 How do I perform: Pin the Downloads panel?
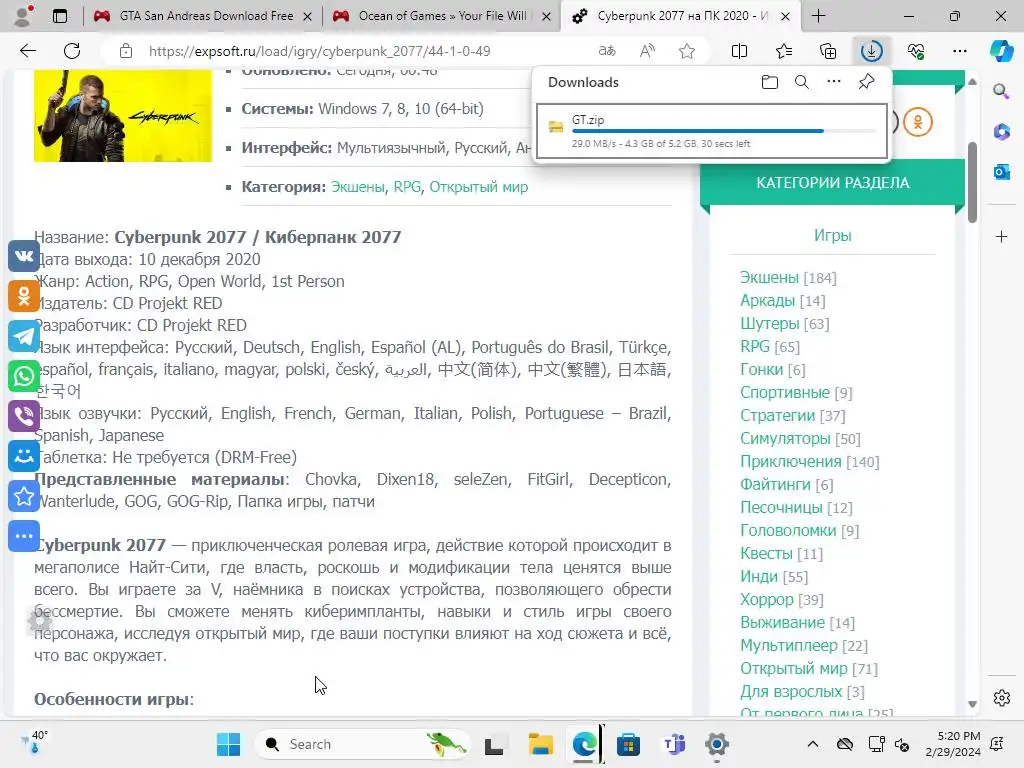(x=866, y=82)
